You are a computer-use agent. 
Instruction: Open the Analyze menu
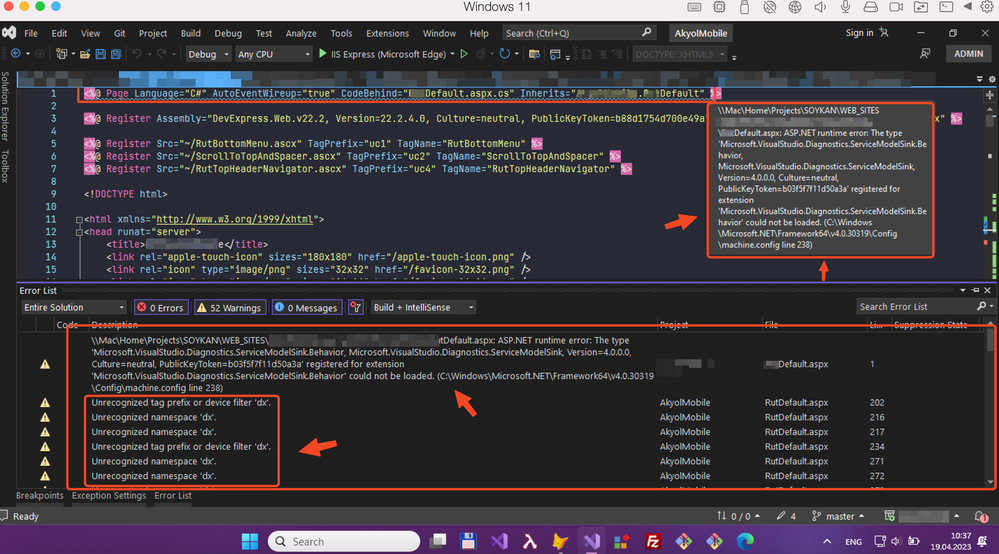tap(301, 33)
